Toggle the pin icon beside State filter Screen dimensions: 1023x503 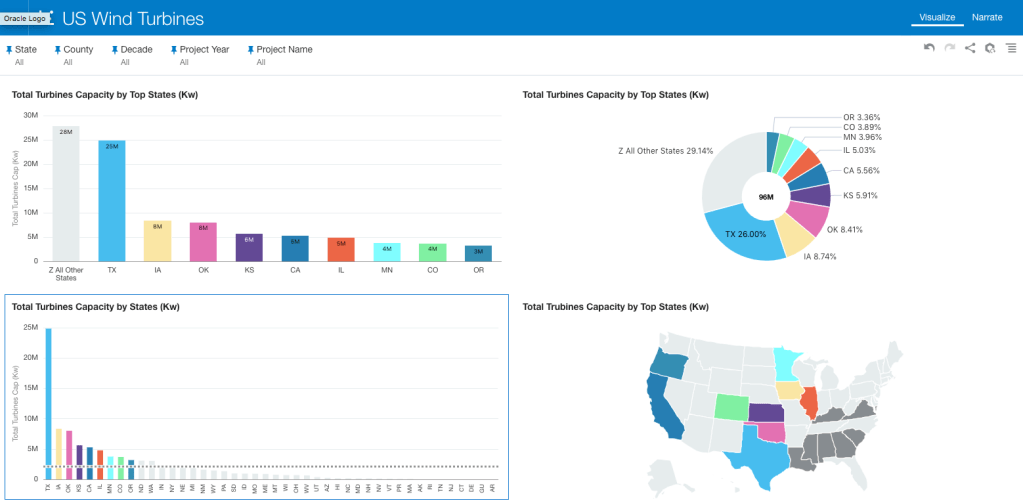tap(9, 49)
